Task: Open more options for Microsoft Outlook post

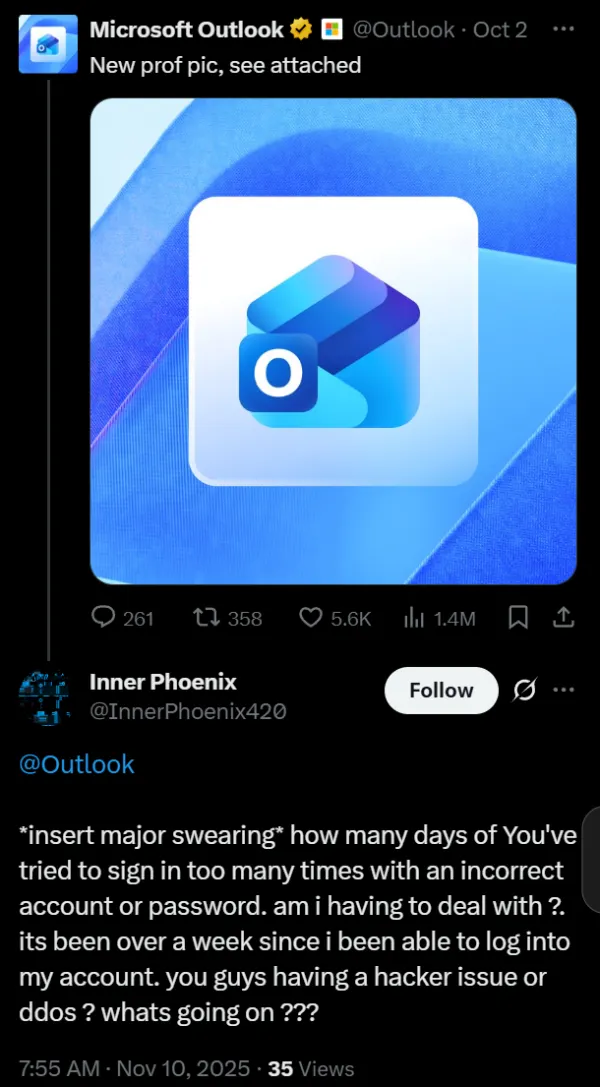Action: click(564, 29)
